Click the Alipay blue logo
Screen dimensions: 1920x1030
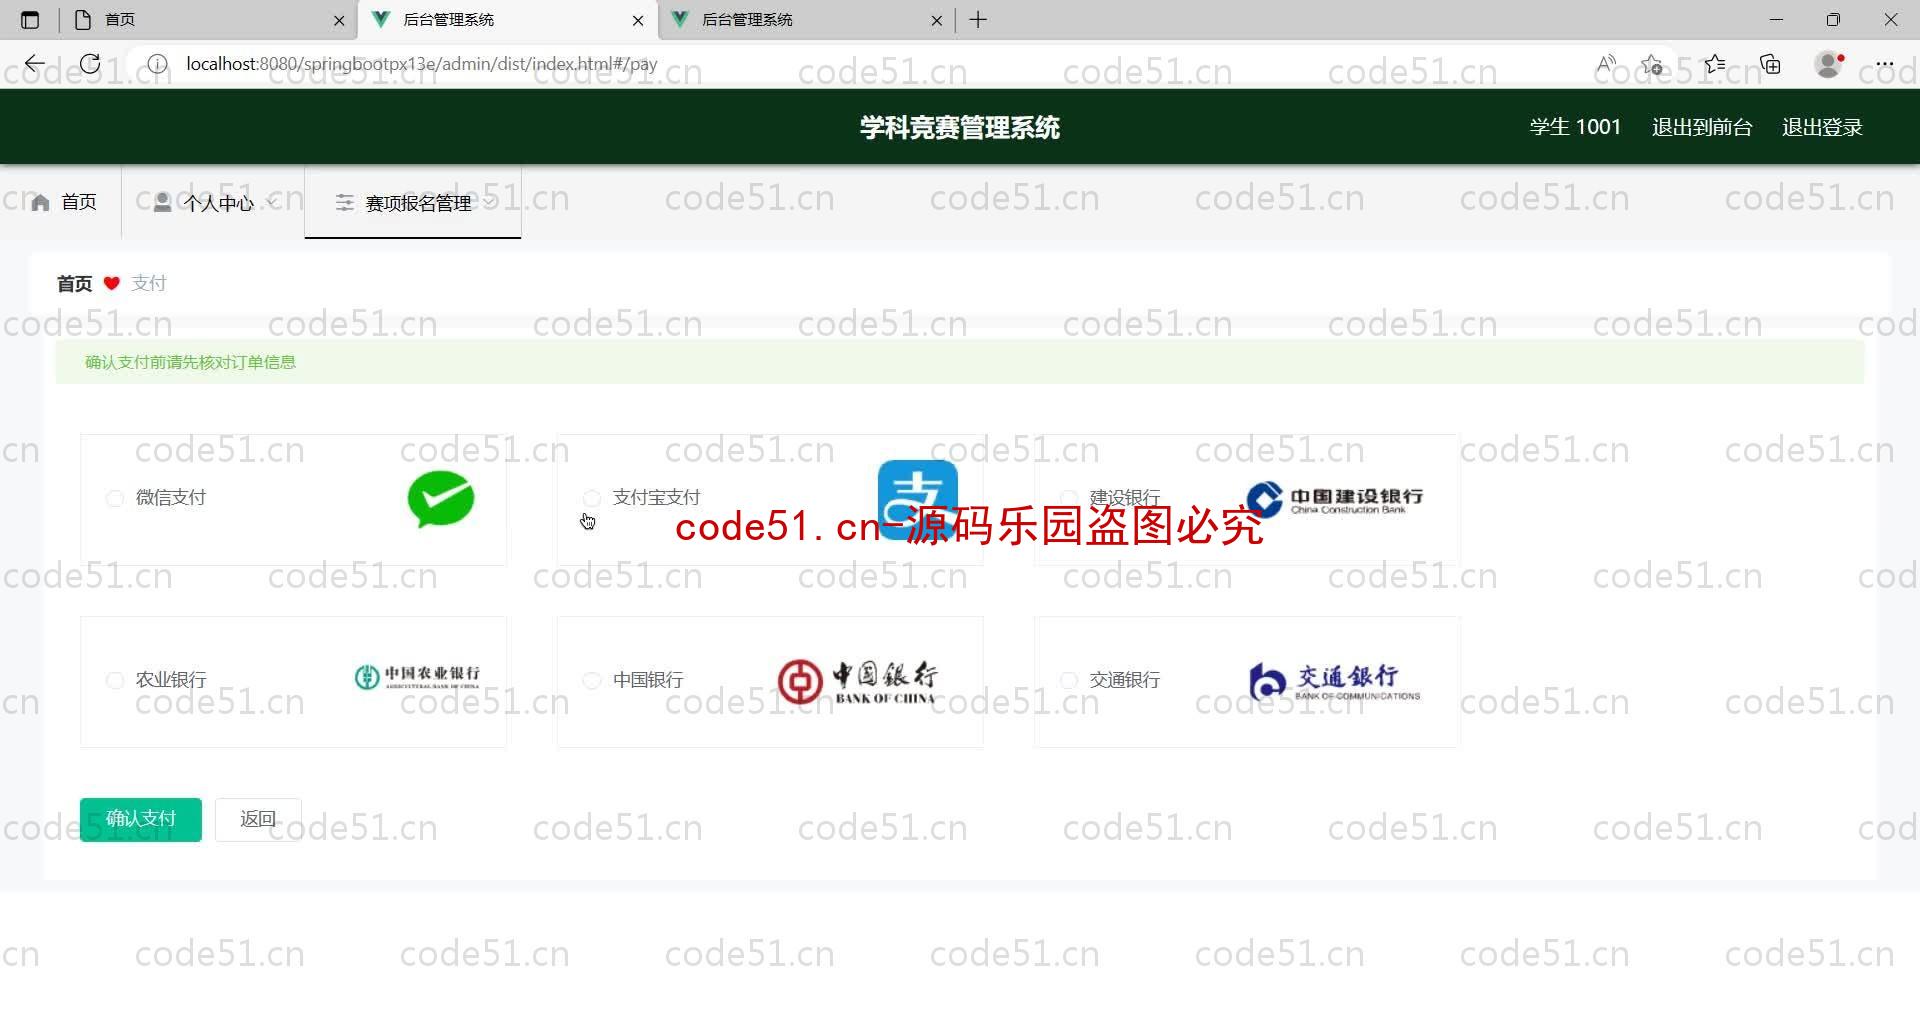click(x=918, y=499)
